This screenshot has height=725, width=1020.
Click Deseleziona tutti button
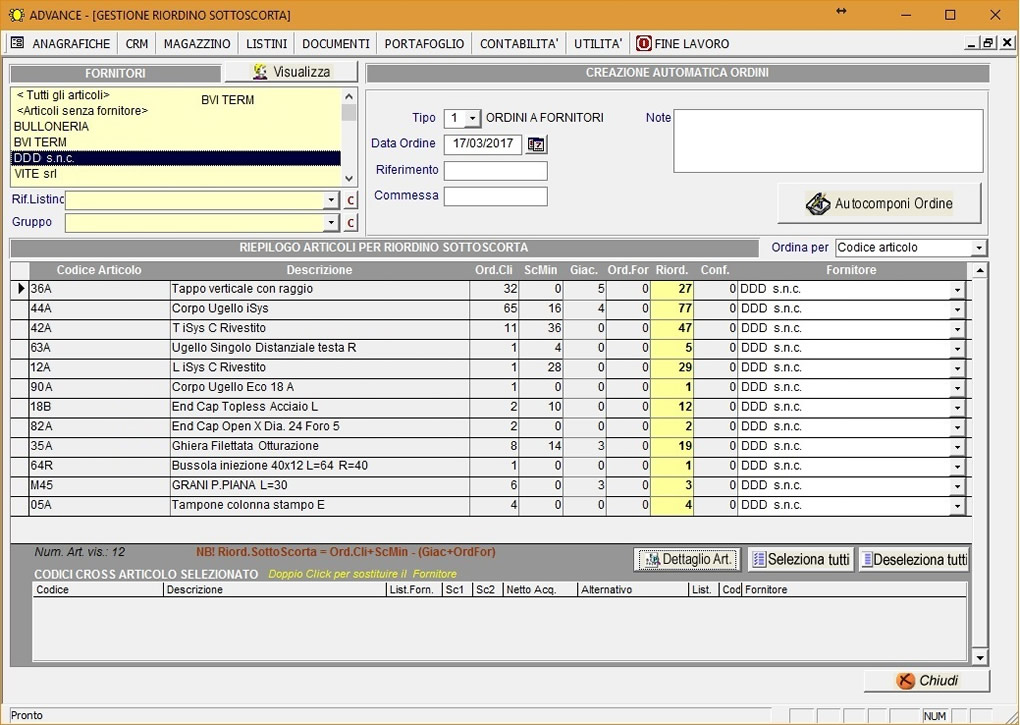[x=915, y=559]
